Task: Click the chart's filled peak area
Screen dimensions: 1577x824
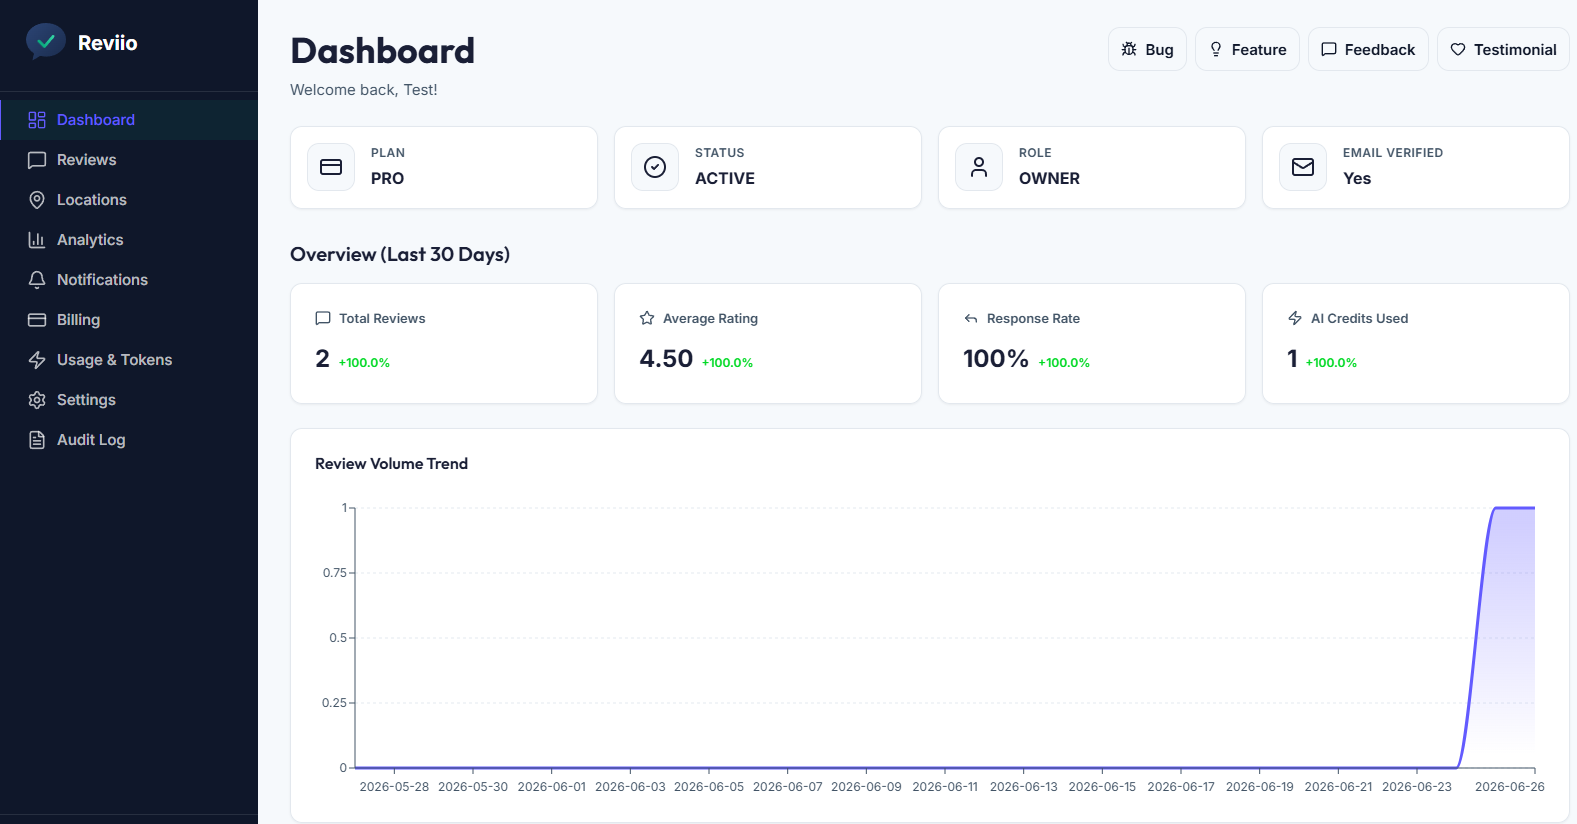Action: (1505, 630)
